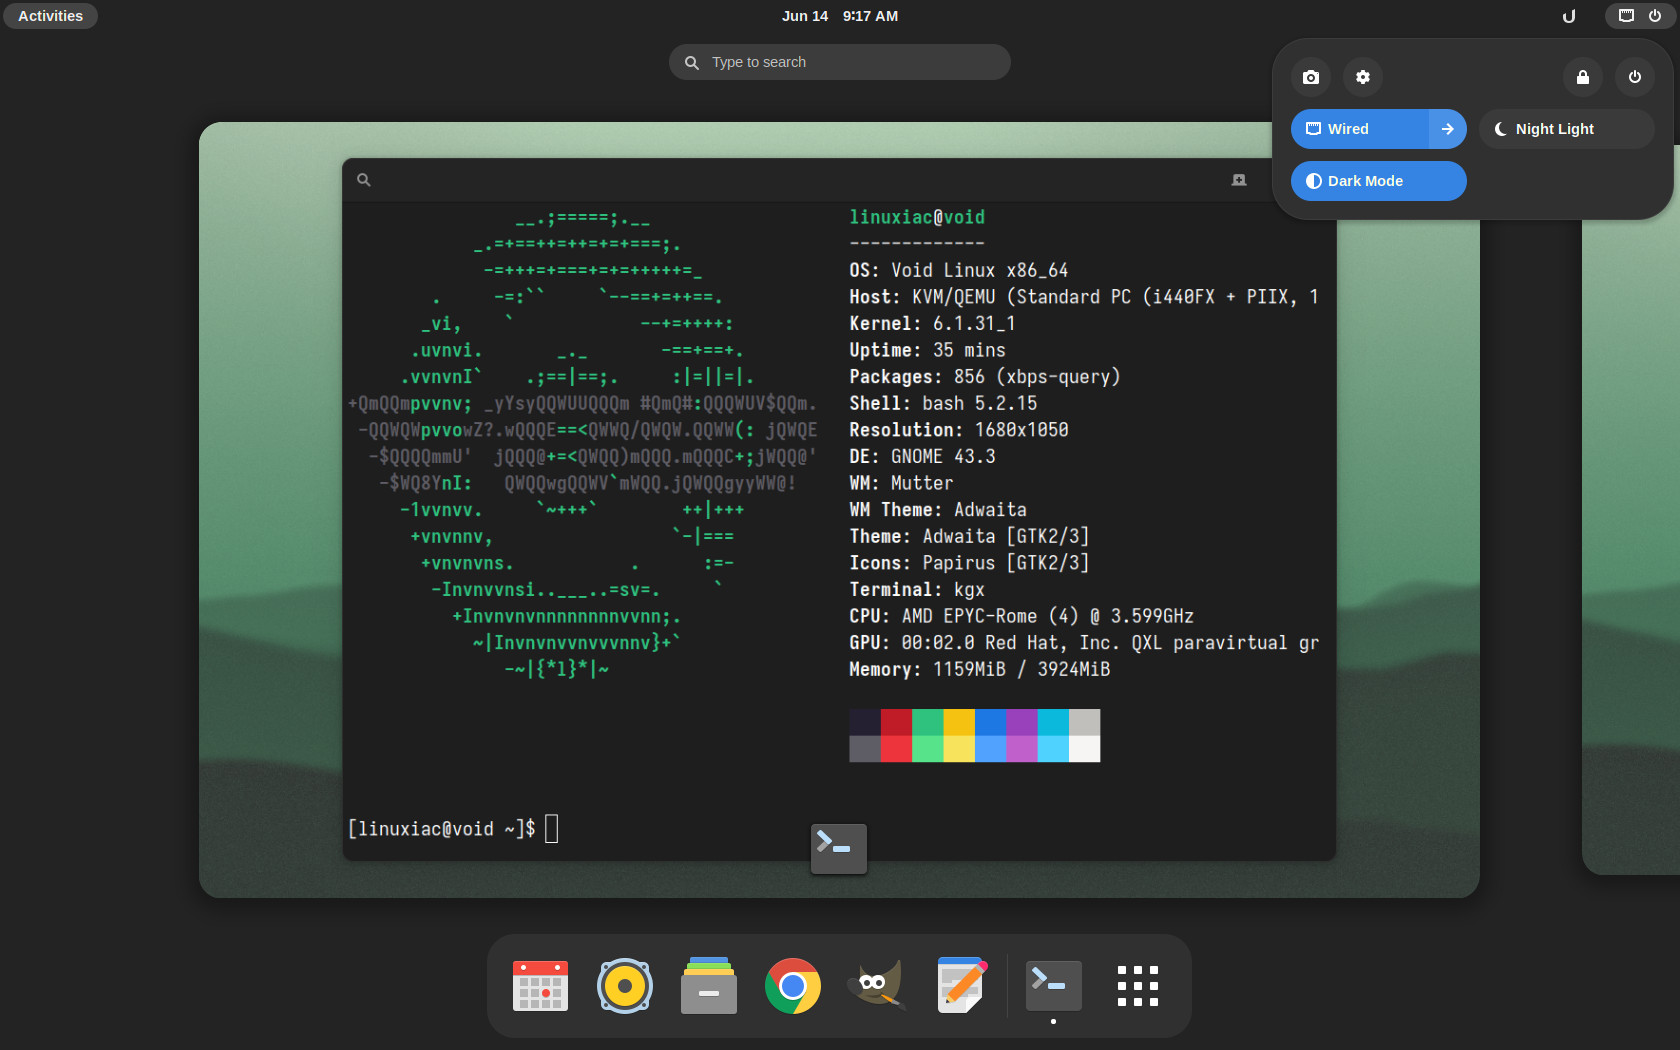Open the Files app in dock
1680x1050 pixels.
[x=709, y=986]
